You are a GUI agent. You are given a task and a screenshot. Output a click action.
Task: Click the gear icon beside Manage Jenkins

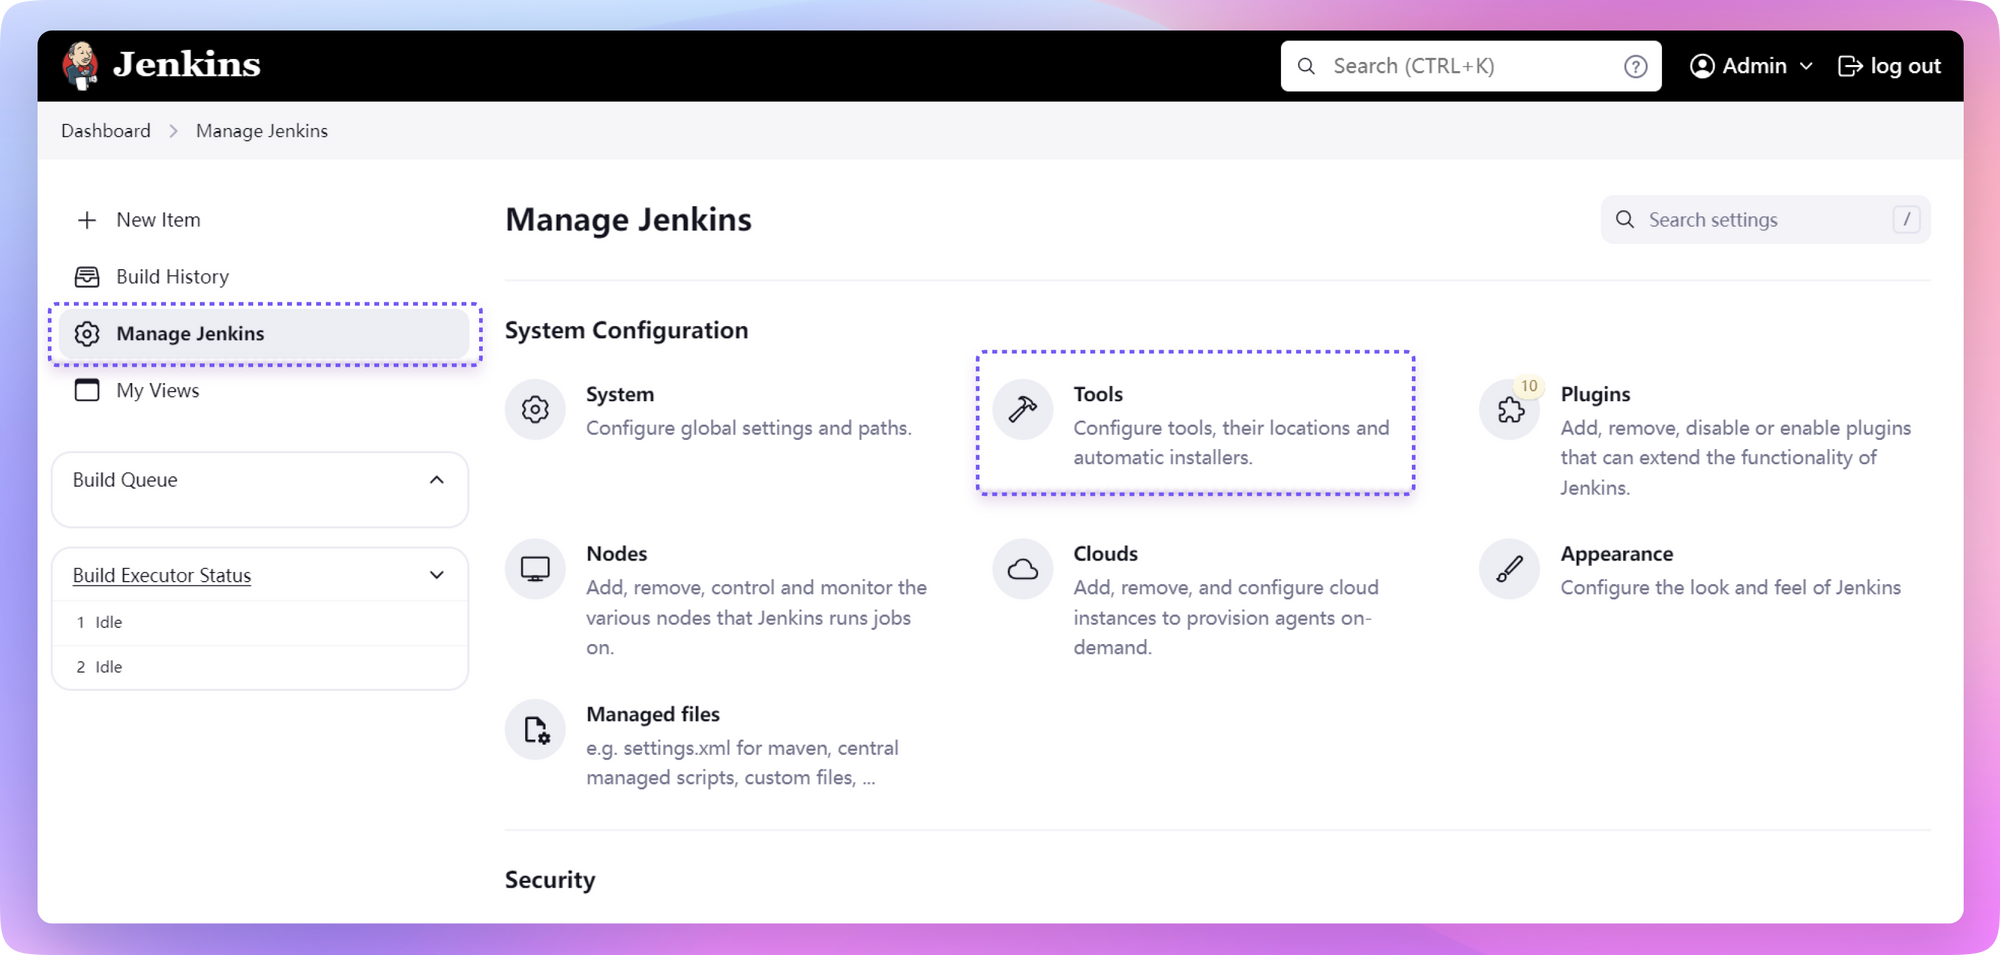coord(87,334)
